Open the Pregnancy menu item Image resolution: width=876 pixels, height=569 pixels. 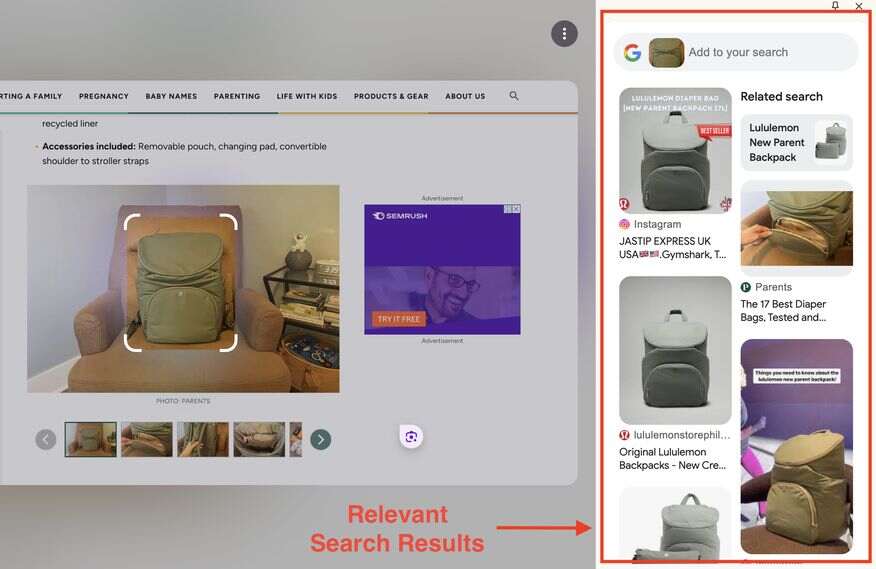tap(104, 96)
